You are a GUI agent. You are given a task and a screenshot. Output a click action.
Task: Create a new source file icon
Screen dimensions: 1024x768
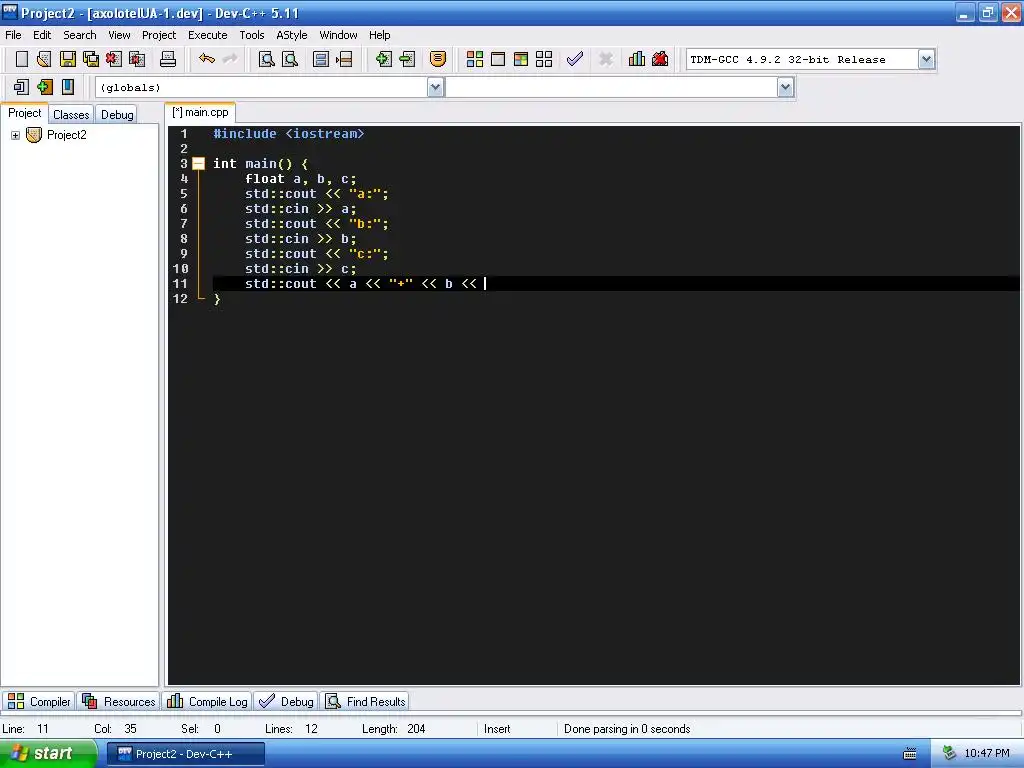22,59
